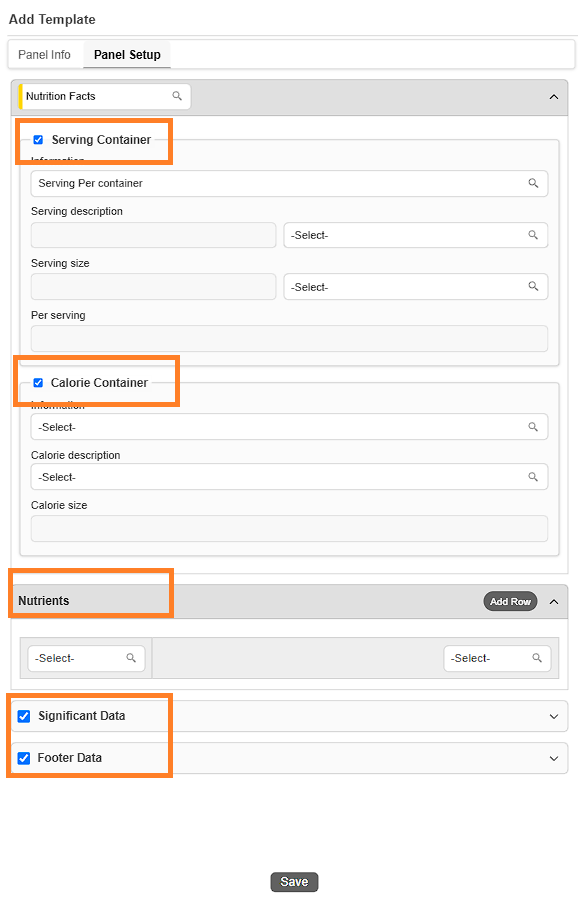The image size is (578, 901).
Task: Uncheck the Calorie Container checkbox
Action: 38,383
